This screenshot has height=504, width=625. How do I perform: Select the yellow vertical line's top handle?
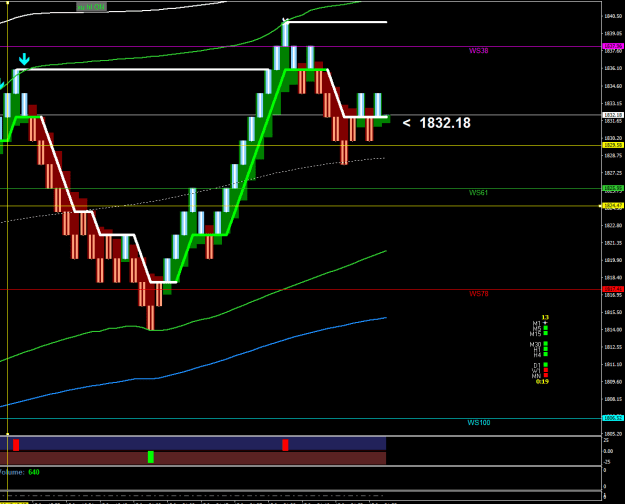[7, 2]
